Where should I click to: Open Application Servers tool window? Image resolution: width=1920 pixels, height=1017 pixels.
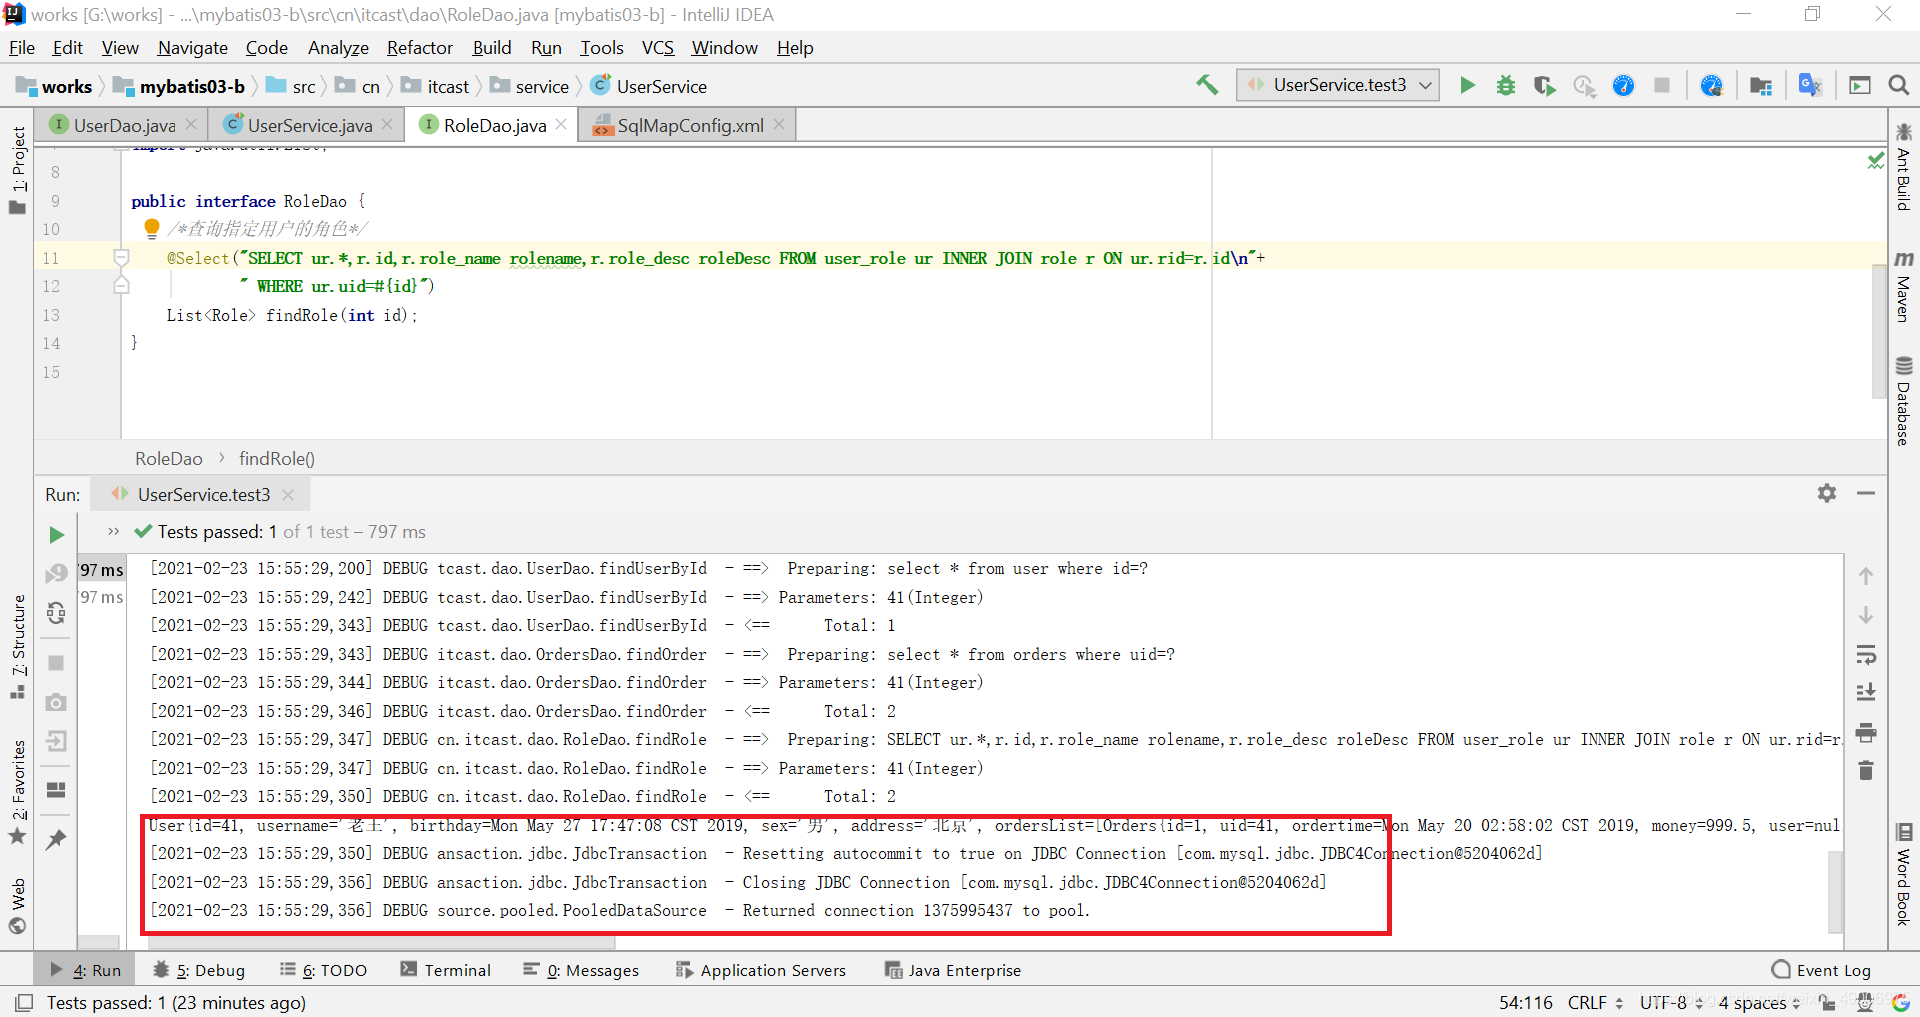pyautogui.click(x=761, y=970)
